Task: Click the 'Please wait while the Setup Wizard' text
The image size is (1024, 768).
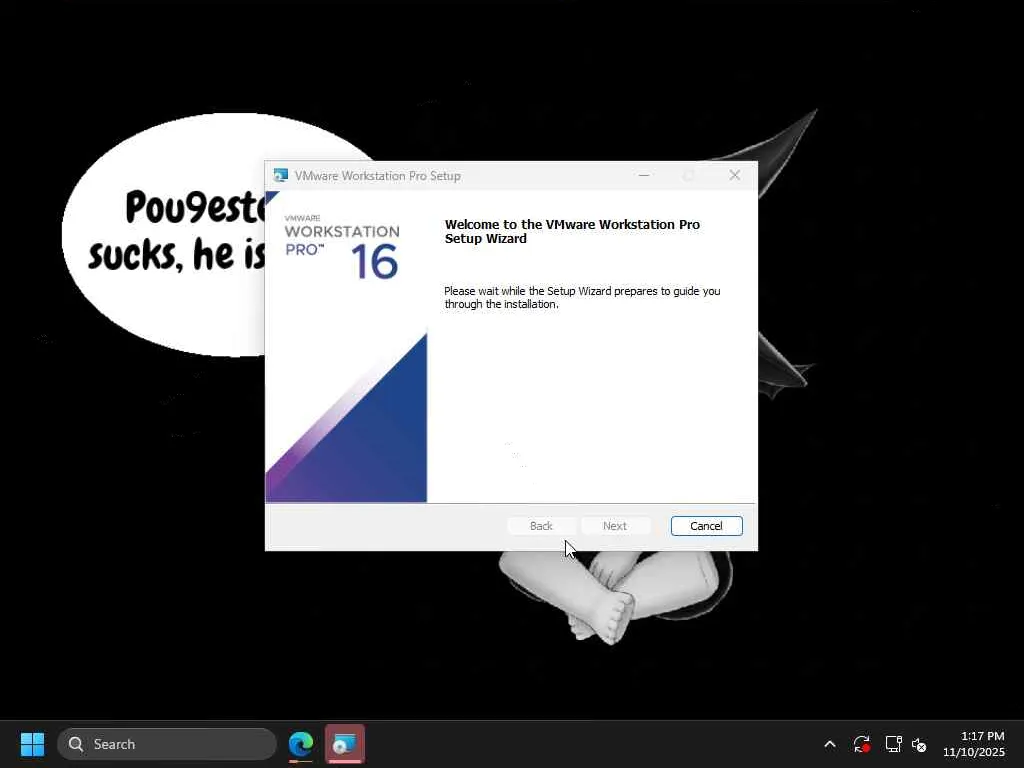Action: [x=582, y=297]
